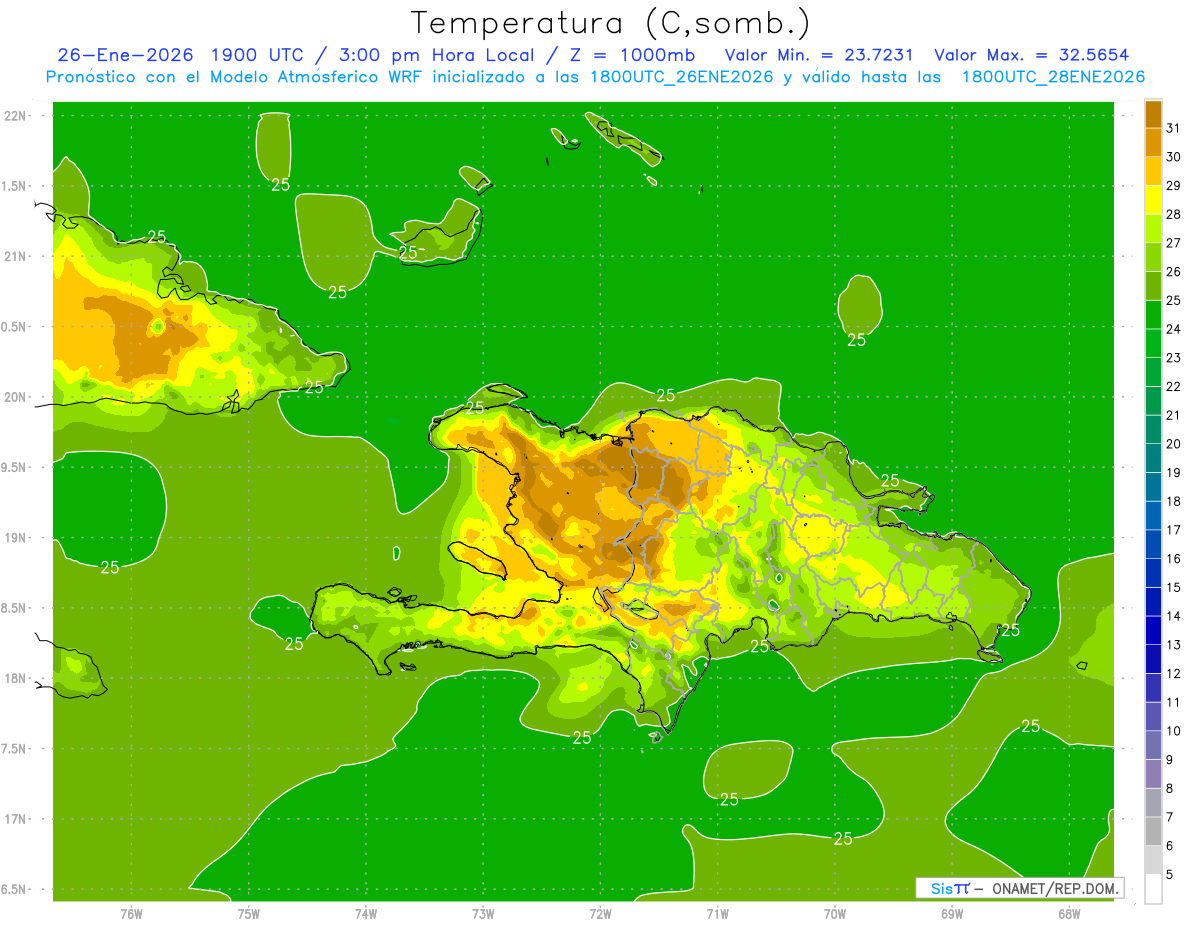Click the colorbar label '10'

pyautogui.click(x=1174, y=731)
